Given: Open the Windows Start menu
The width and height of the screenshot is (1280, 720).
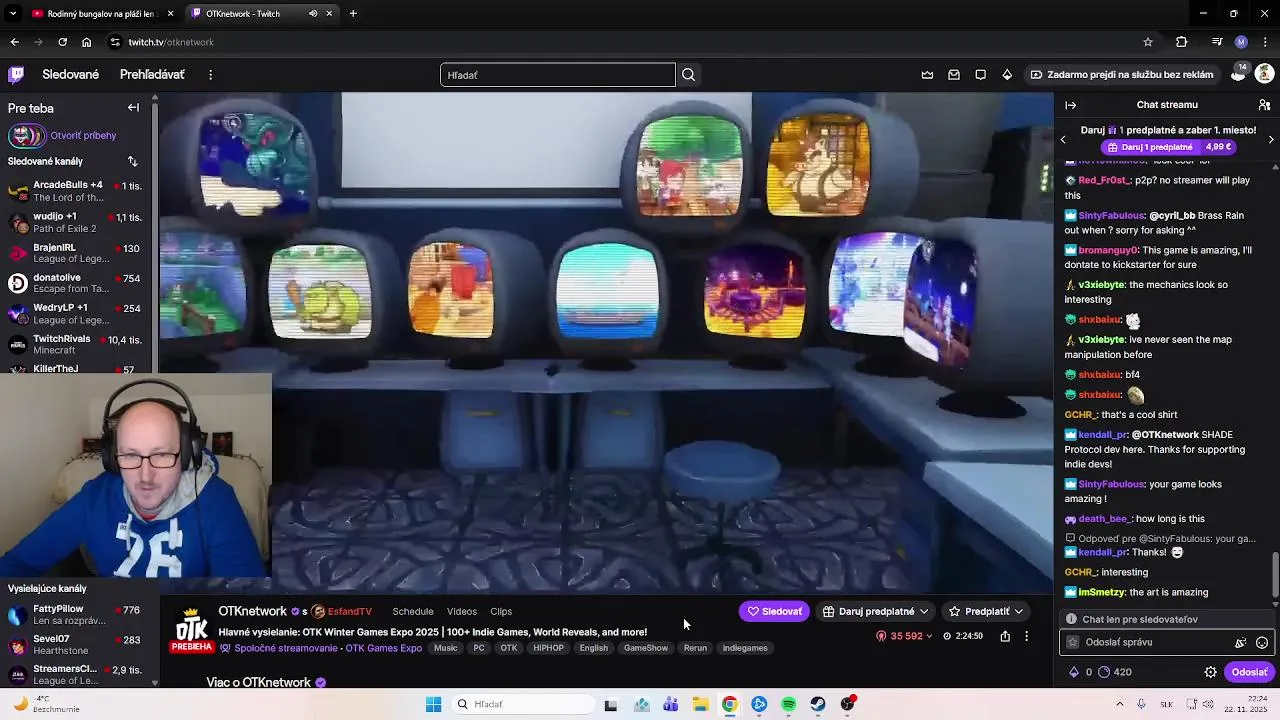Looking at the screenshot, I should (433, 704).
